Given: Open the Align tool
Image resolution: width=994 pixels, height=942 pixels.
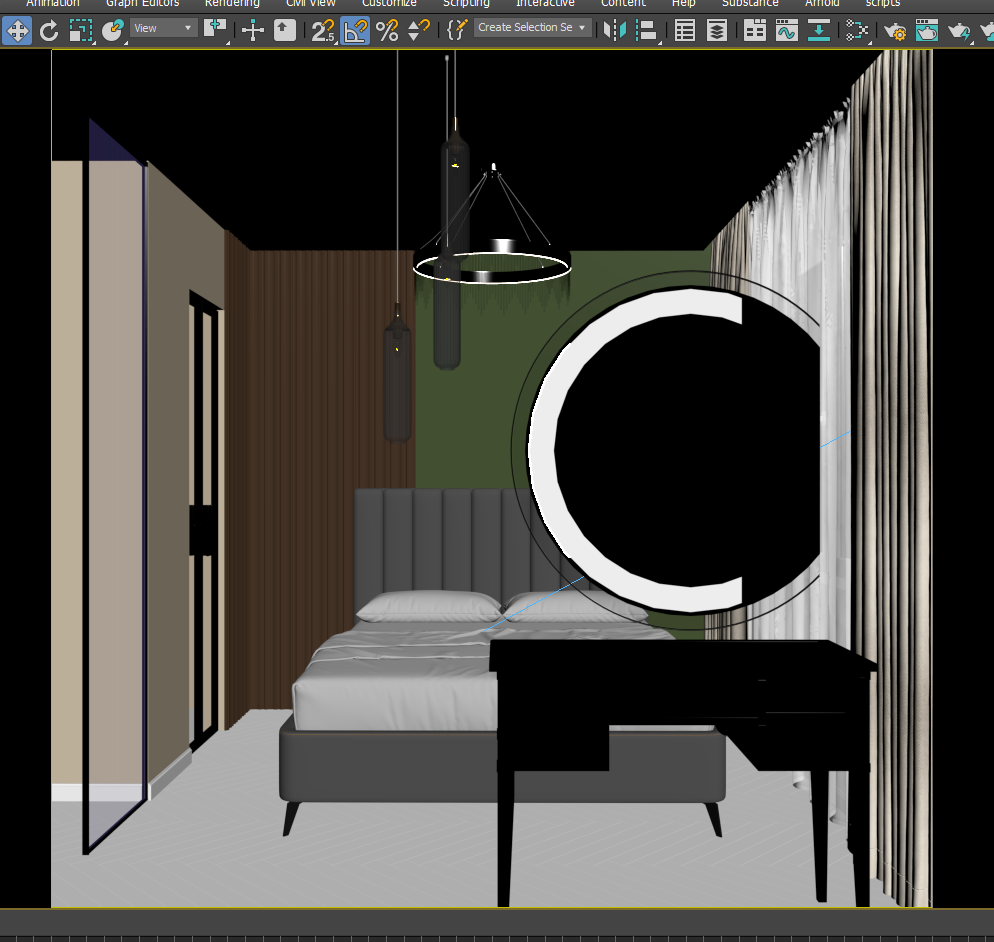Looking at the screenshot, I should click(646, 30).
